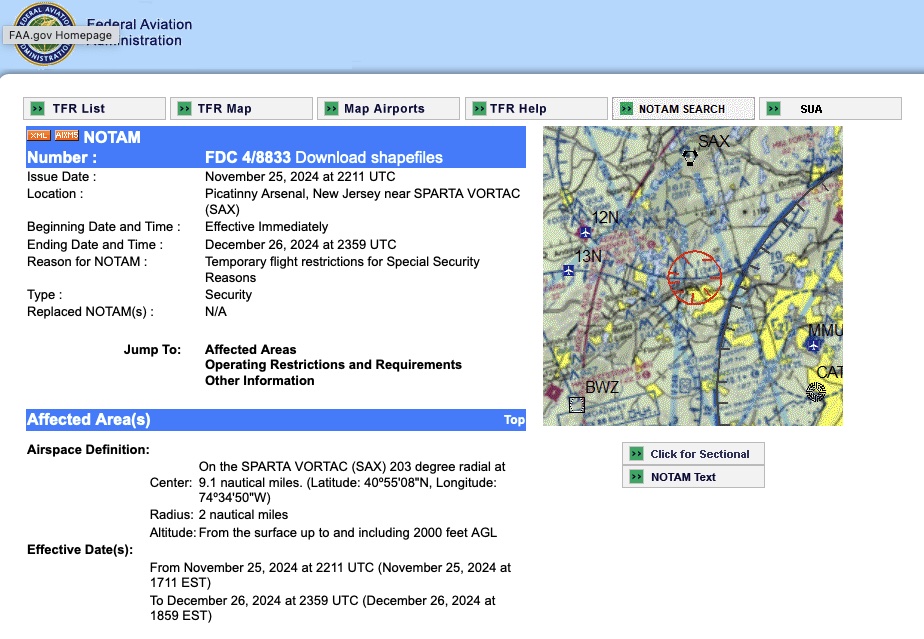Click the MMU airport symbol on map
Image resolution: width=924 pixels, height=639 pixels.
(814, 344)
